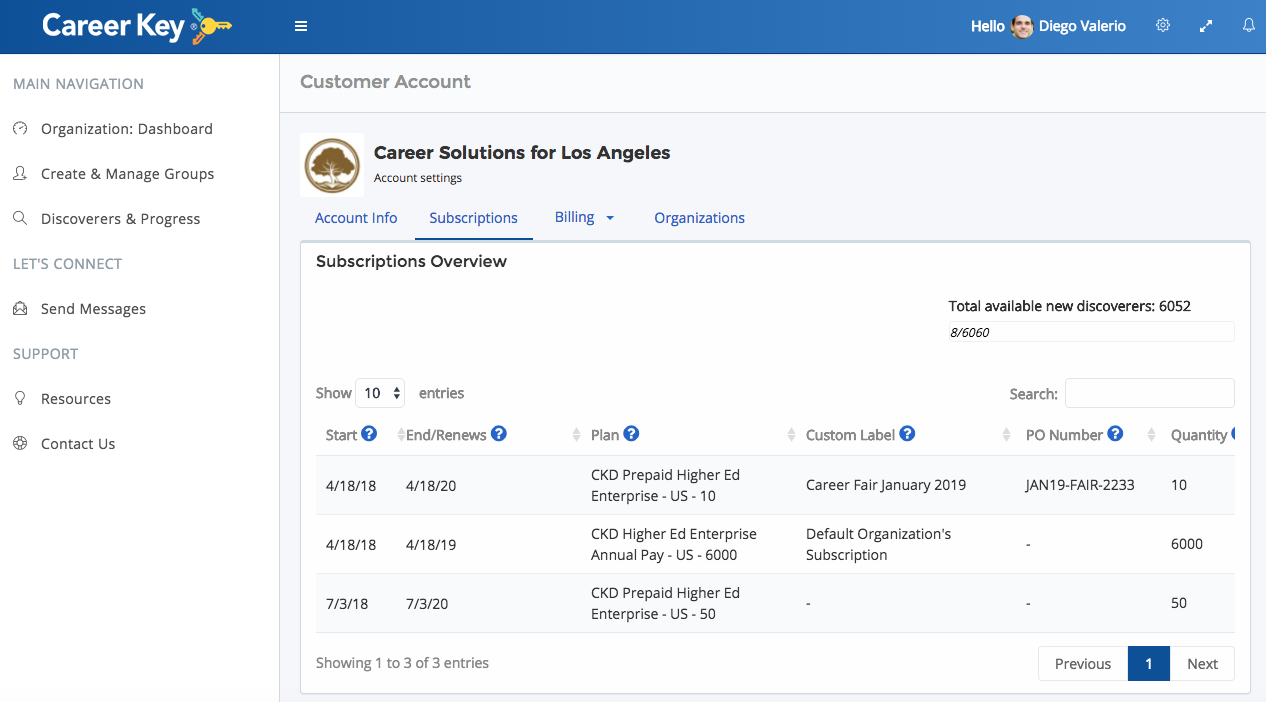This screenshot has width=1266, height=702.
Task: Open the settings gear icon
Action: click(1163, 26)
